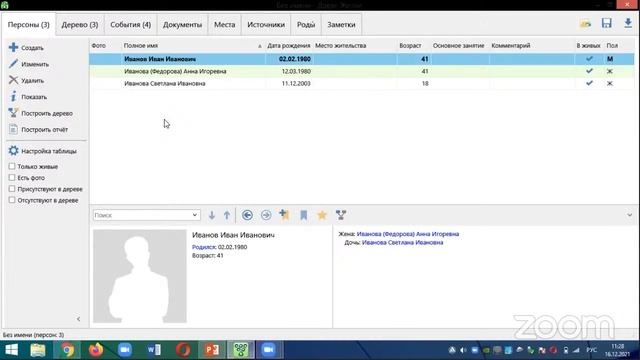This screenshot has height=360, width=640.
Task: Open the wife link Иванова (Федорова) Анна Игоревна
Action: (x=408, y=234)
